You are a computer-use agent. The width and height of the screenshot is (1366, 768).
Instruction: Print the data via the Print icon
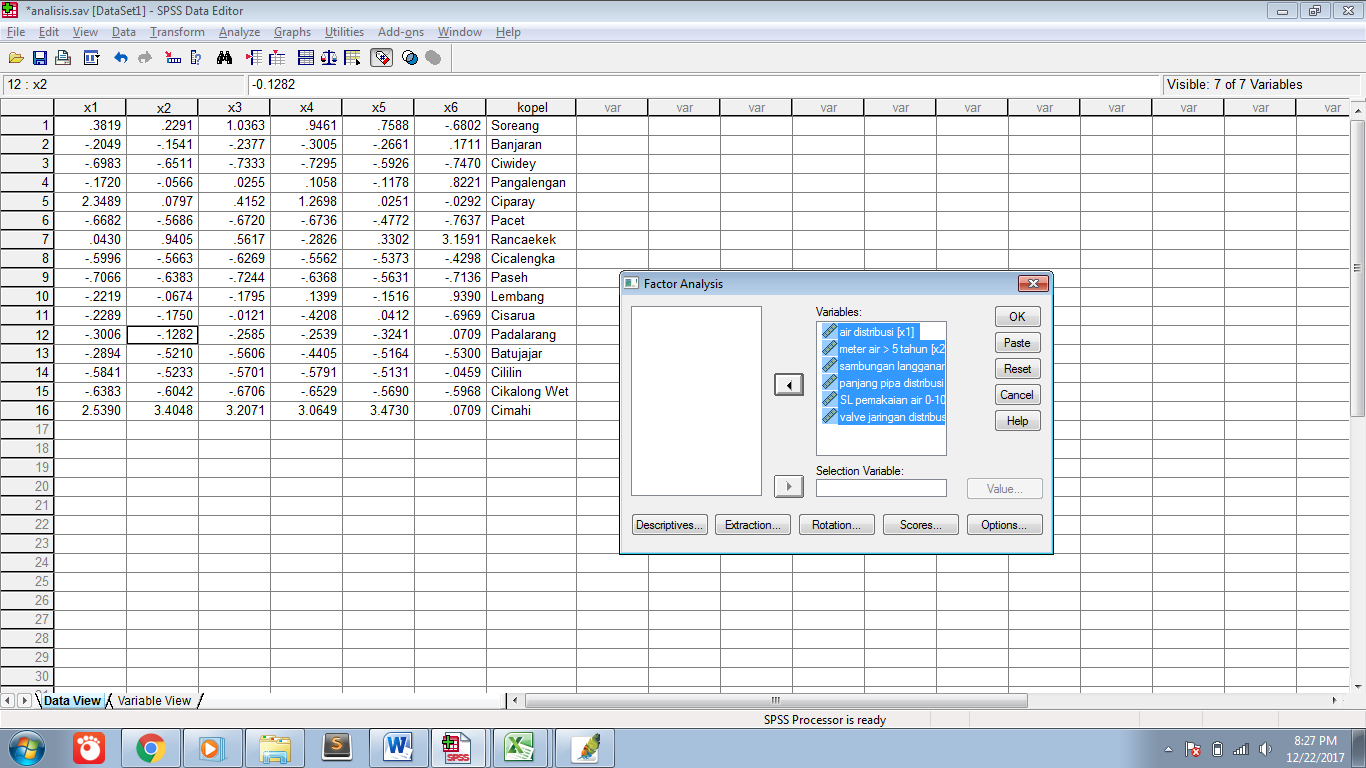(62, 57)
